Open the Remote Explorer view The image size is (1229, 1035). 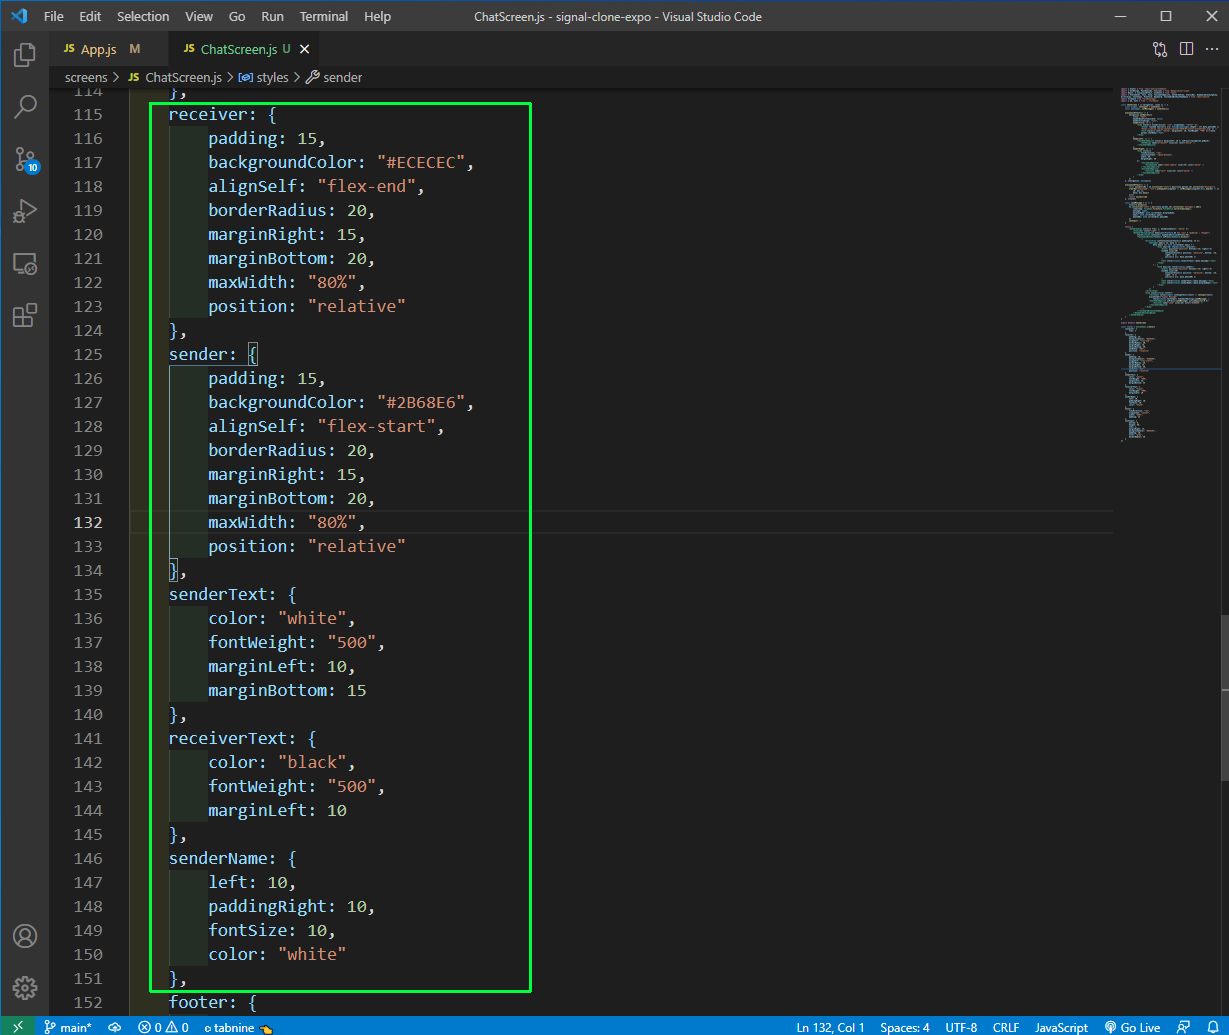25,264
